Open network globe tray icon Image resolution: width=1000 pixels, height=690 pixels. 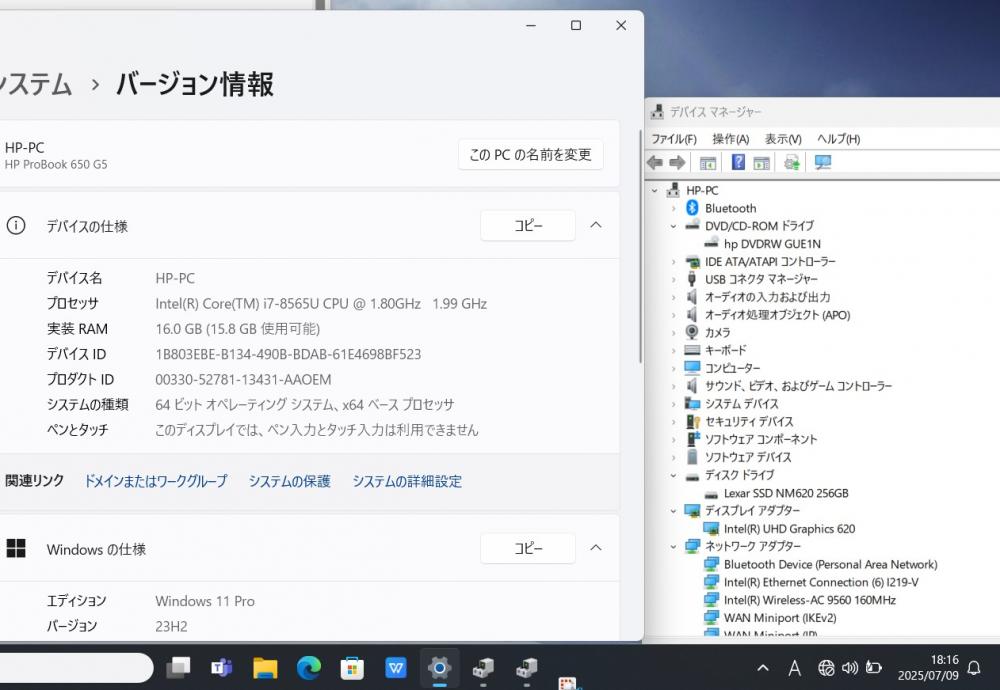coord(826,668)
